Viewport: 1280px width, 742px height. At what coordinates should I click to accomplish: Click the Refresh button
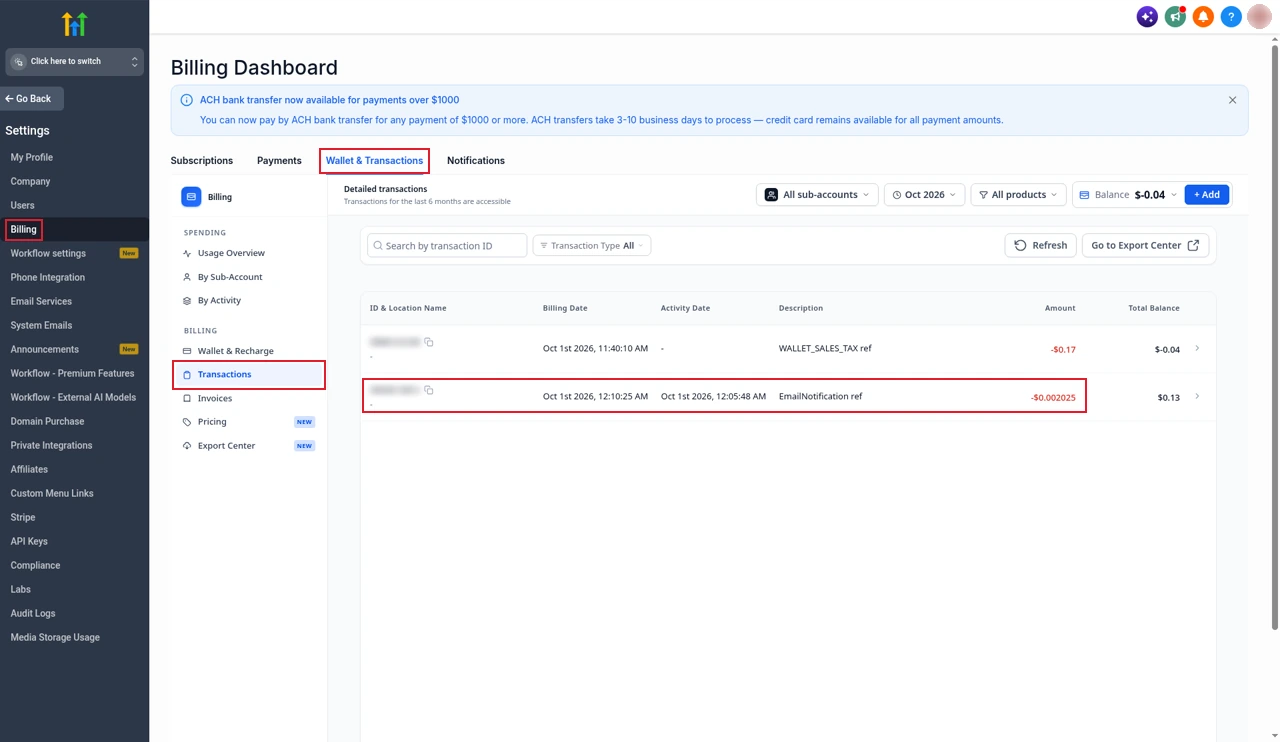1040,245
